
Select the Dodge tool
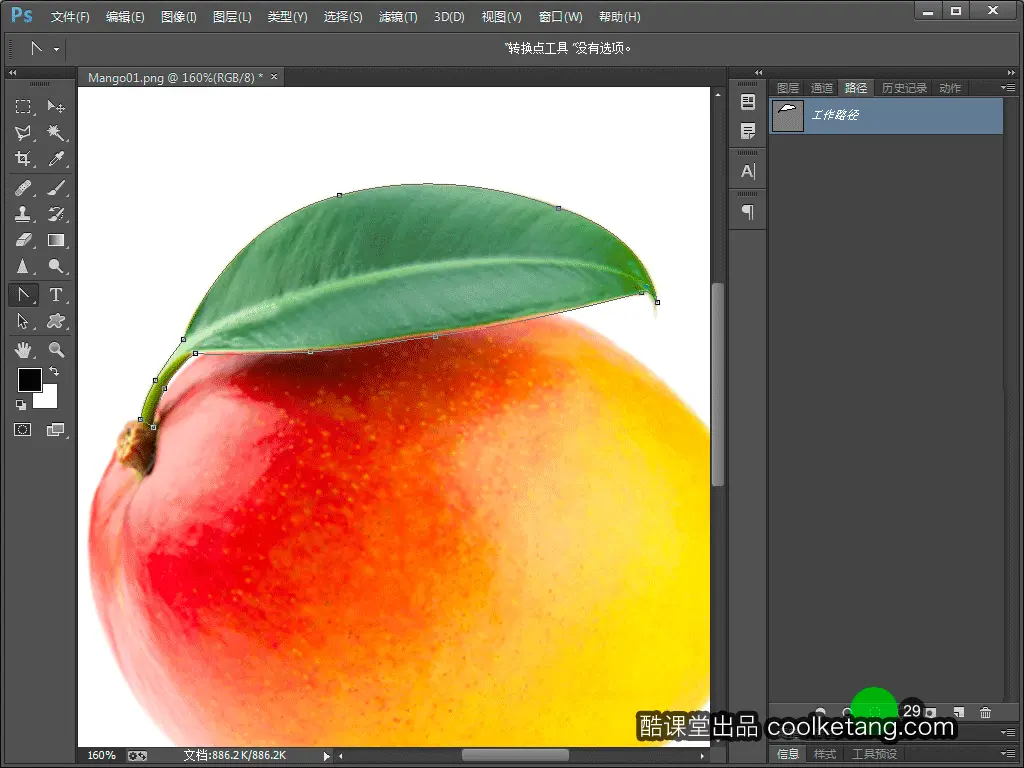[56, 266]
